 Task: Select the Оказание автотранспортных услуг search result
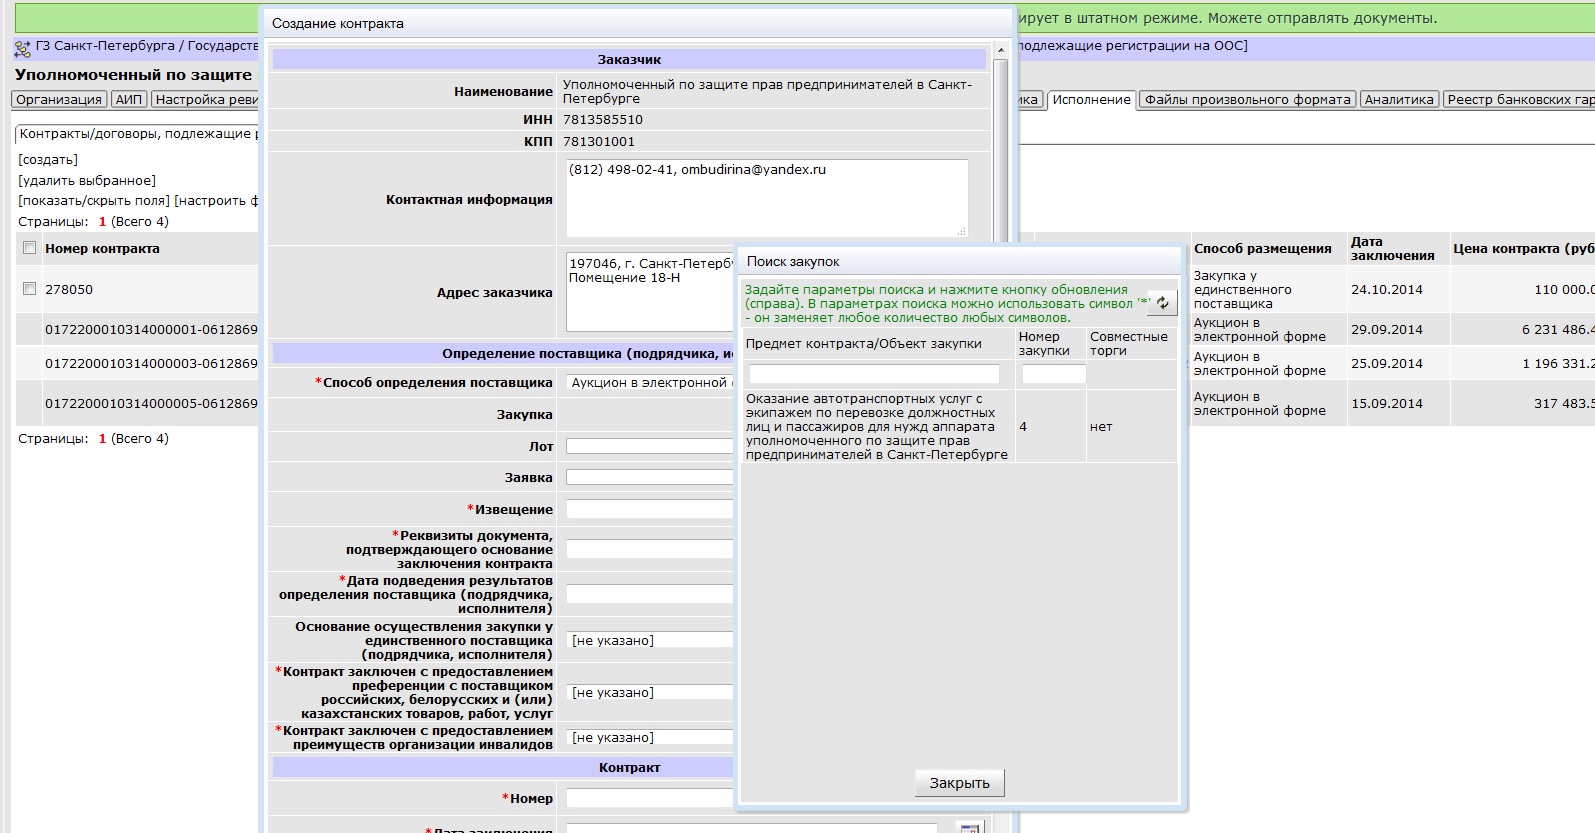(877, 426)
